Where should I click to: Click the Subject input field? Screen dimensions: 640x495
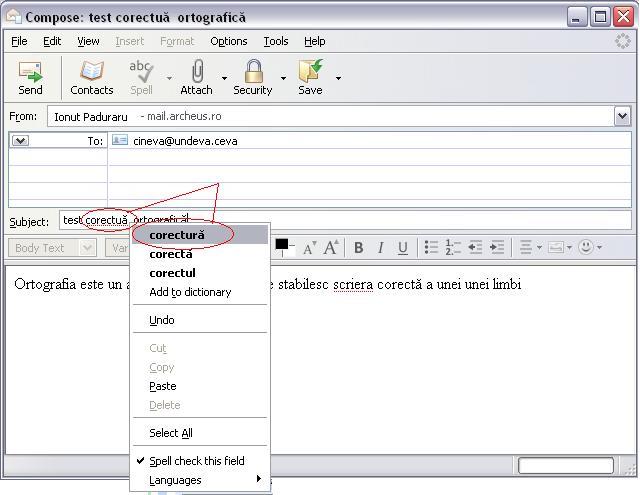pyautogui.click(x=345, y=220)
